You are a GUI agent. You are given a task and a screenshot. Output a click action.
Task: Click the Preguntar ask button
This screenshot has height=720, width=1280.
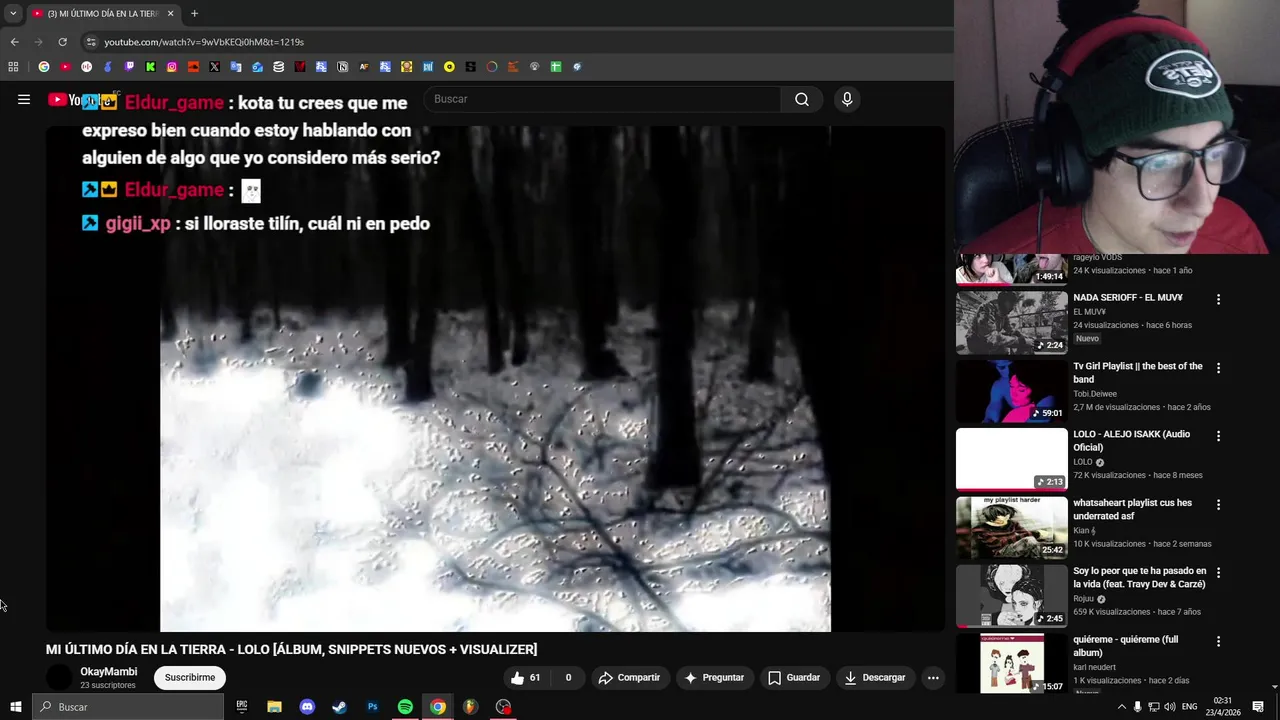tap(713, 677)
